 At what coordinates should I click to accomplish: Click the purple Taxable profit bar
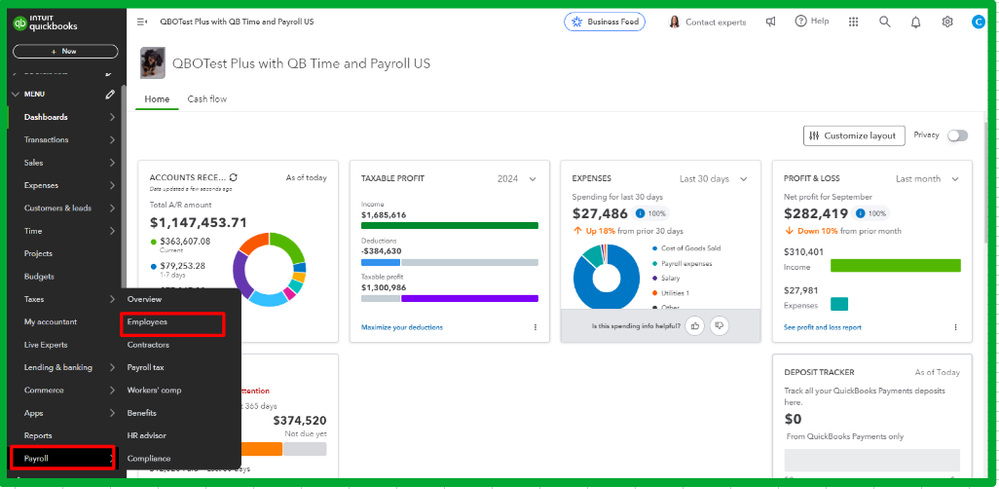click(470, 298)
